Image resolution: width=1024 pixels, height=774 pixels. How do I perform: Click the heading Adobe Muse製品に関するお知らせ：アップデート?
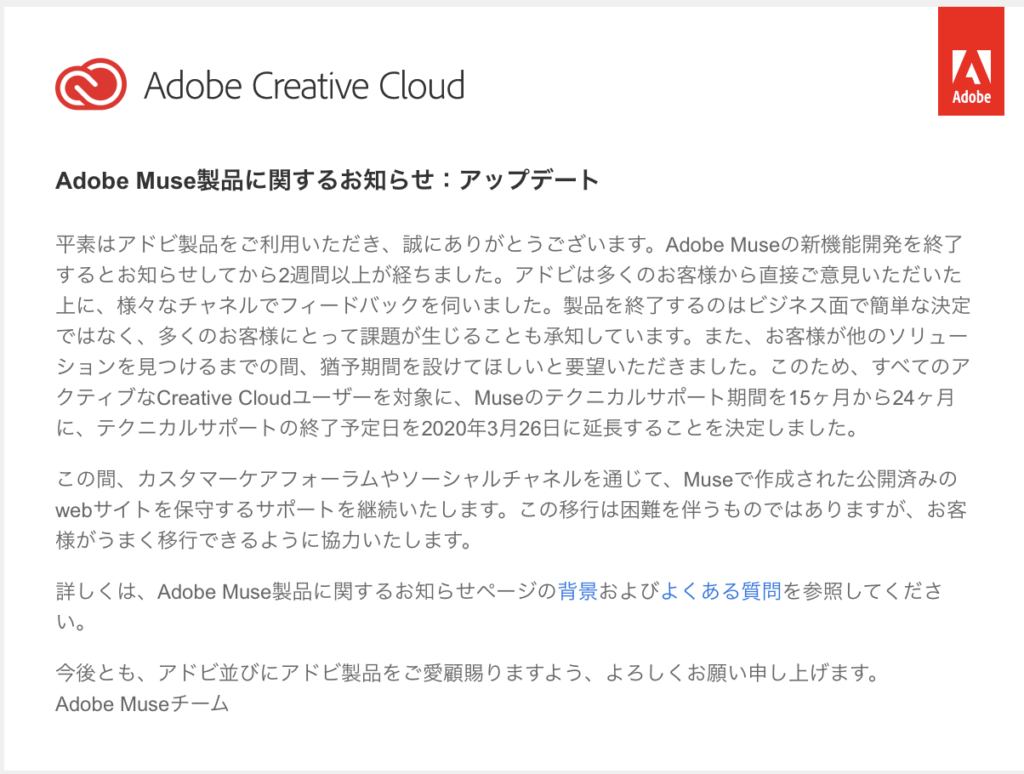(327, 181)
